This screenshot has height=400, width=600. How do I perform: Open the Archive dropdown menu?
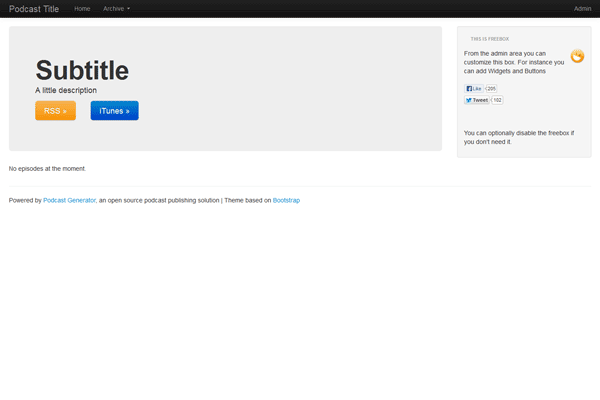coord(116,8)
